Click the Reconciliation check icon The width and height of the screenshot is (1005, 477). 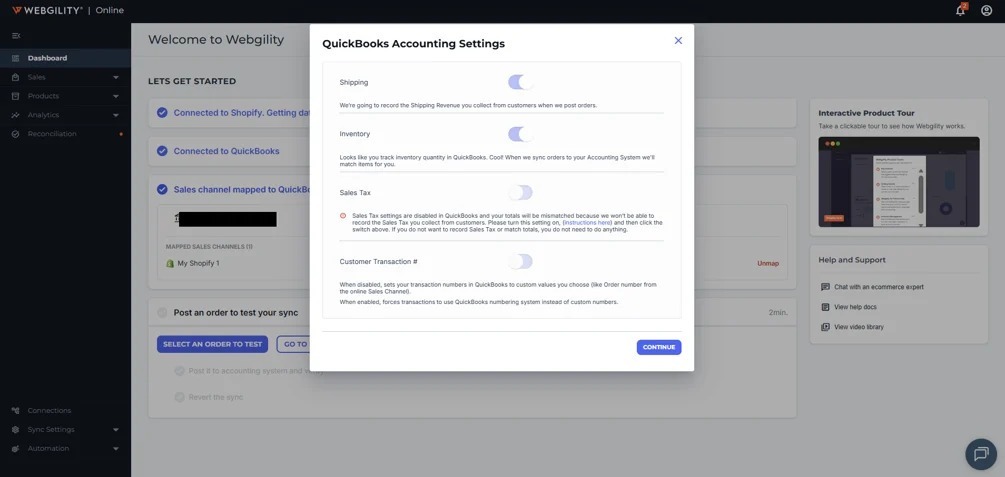point(15,134)
